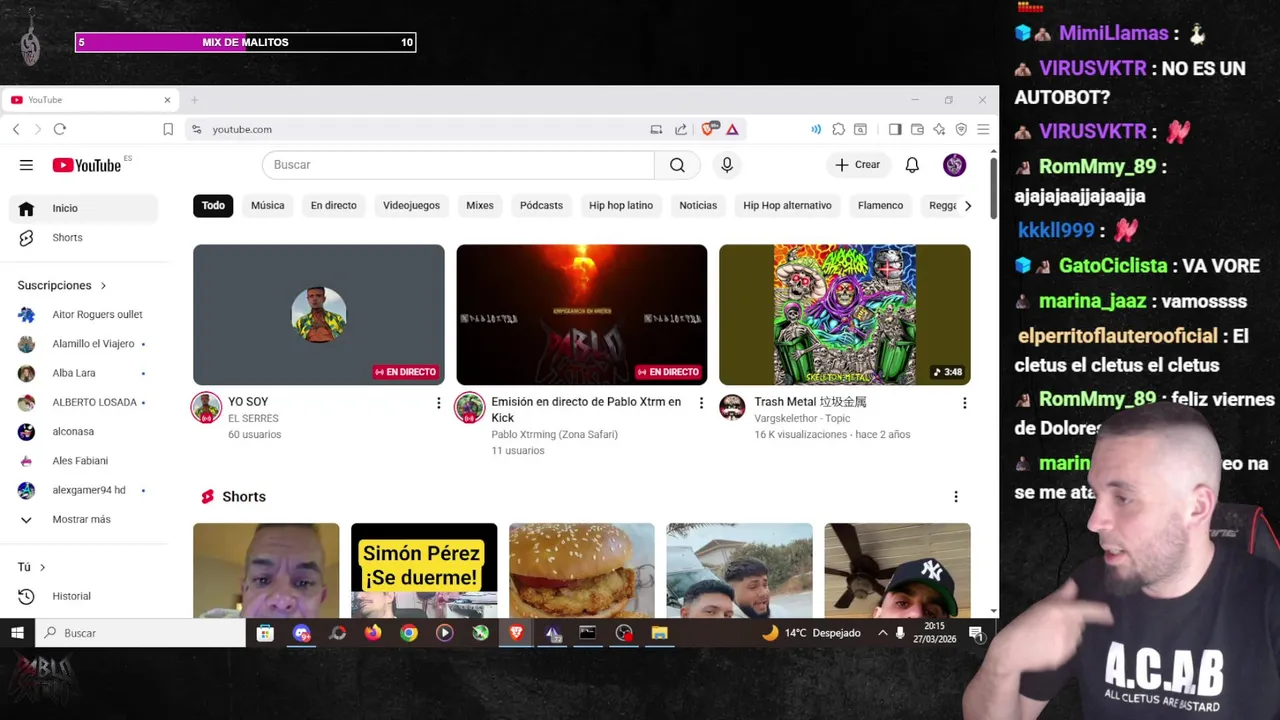Viewport: 1280px width, 720px height.
Task: Click the Shorts sidebar icon
Action: point(26,238)
